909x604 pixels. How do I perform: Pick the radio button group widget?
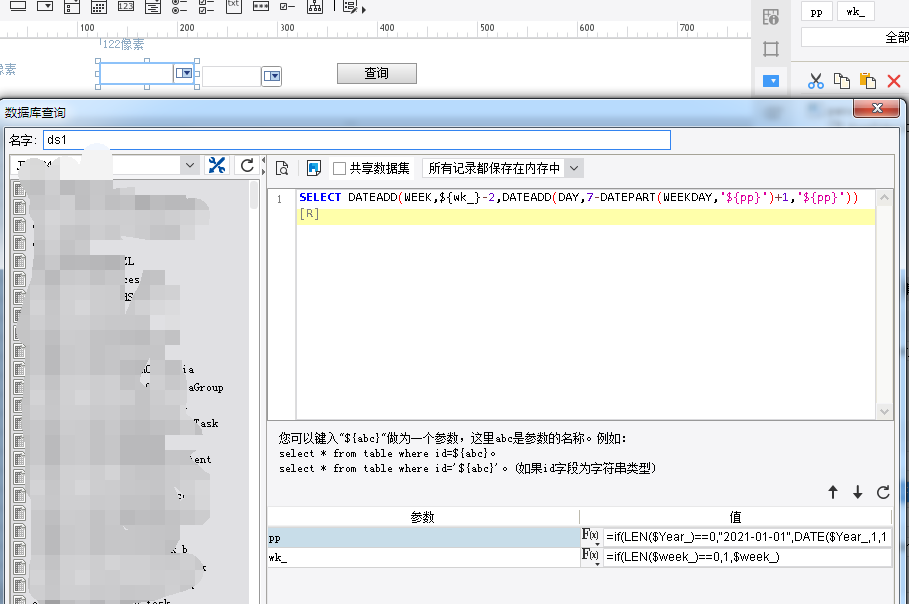(180, 6)
